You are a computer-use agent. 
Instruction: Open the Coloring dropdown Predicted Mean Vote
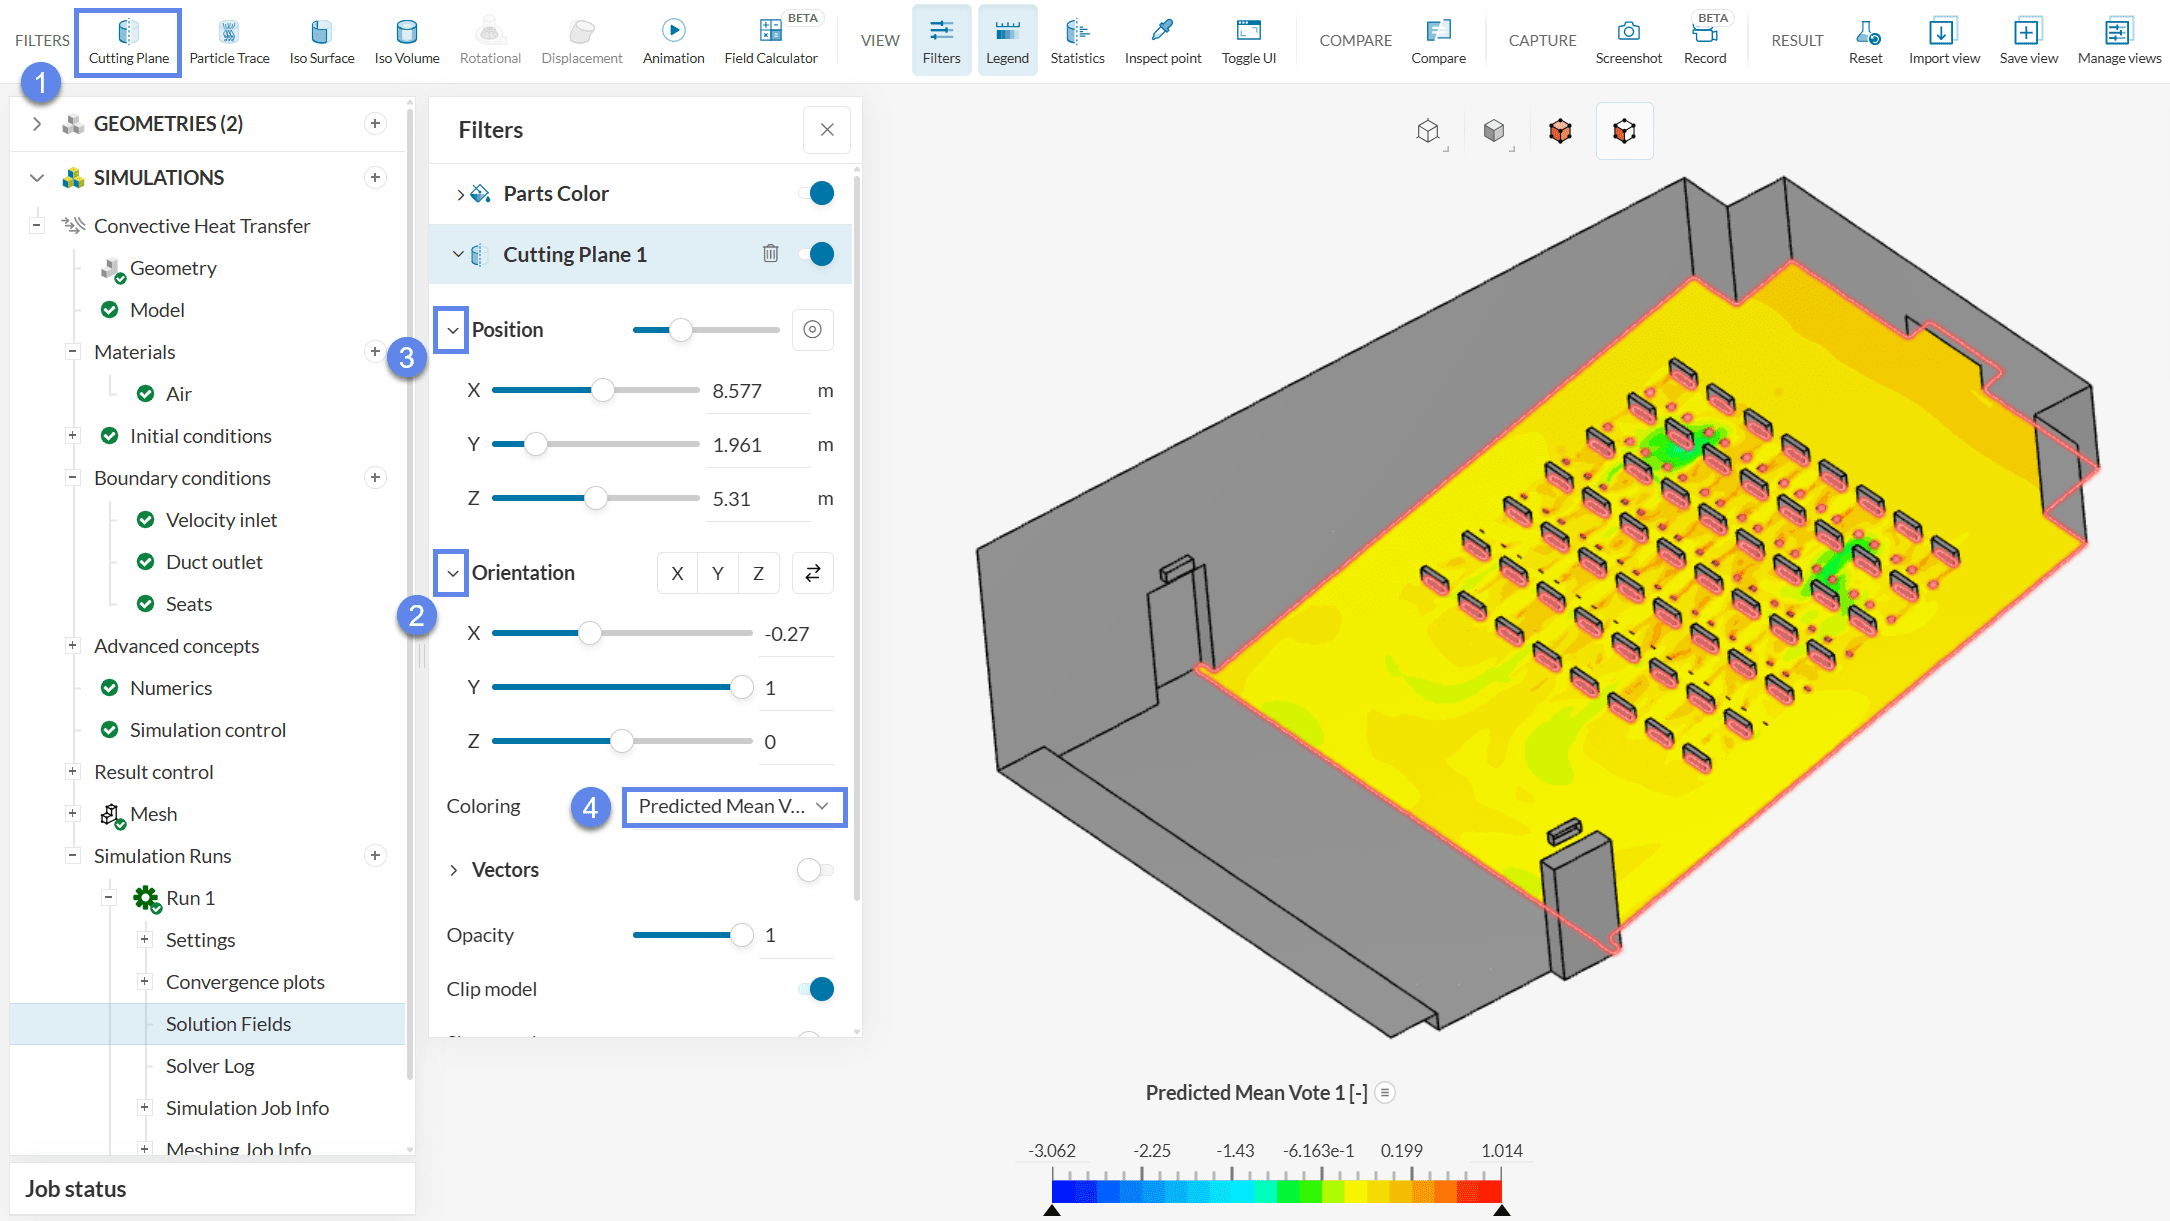(x=734, y=807)
